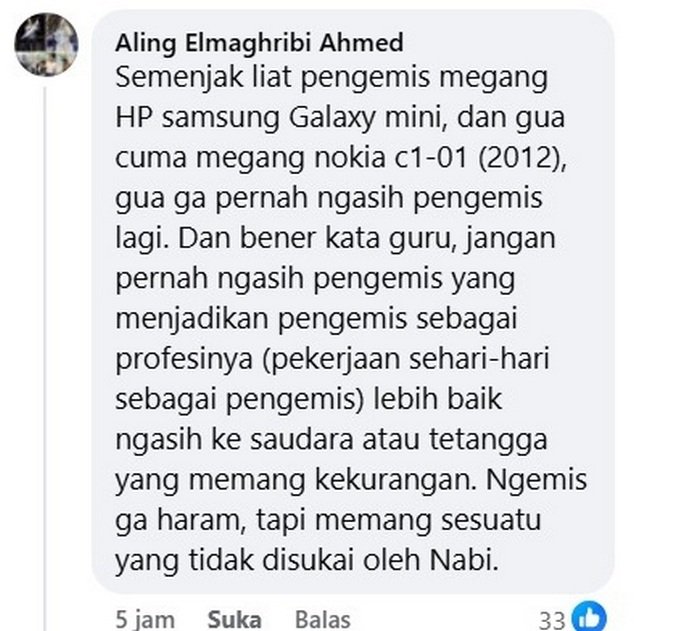This screenshot has height=631, width=700.
Task: Click the text nokia c1-01 (2012)
Action: [x=441, y=158]
